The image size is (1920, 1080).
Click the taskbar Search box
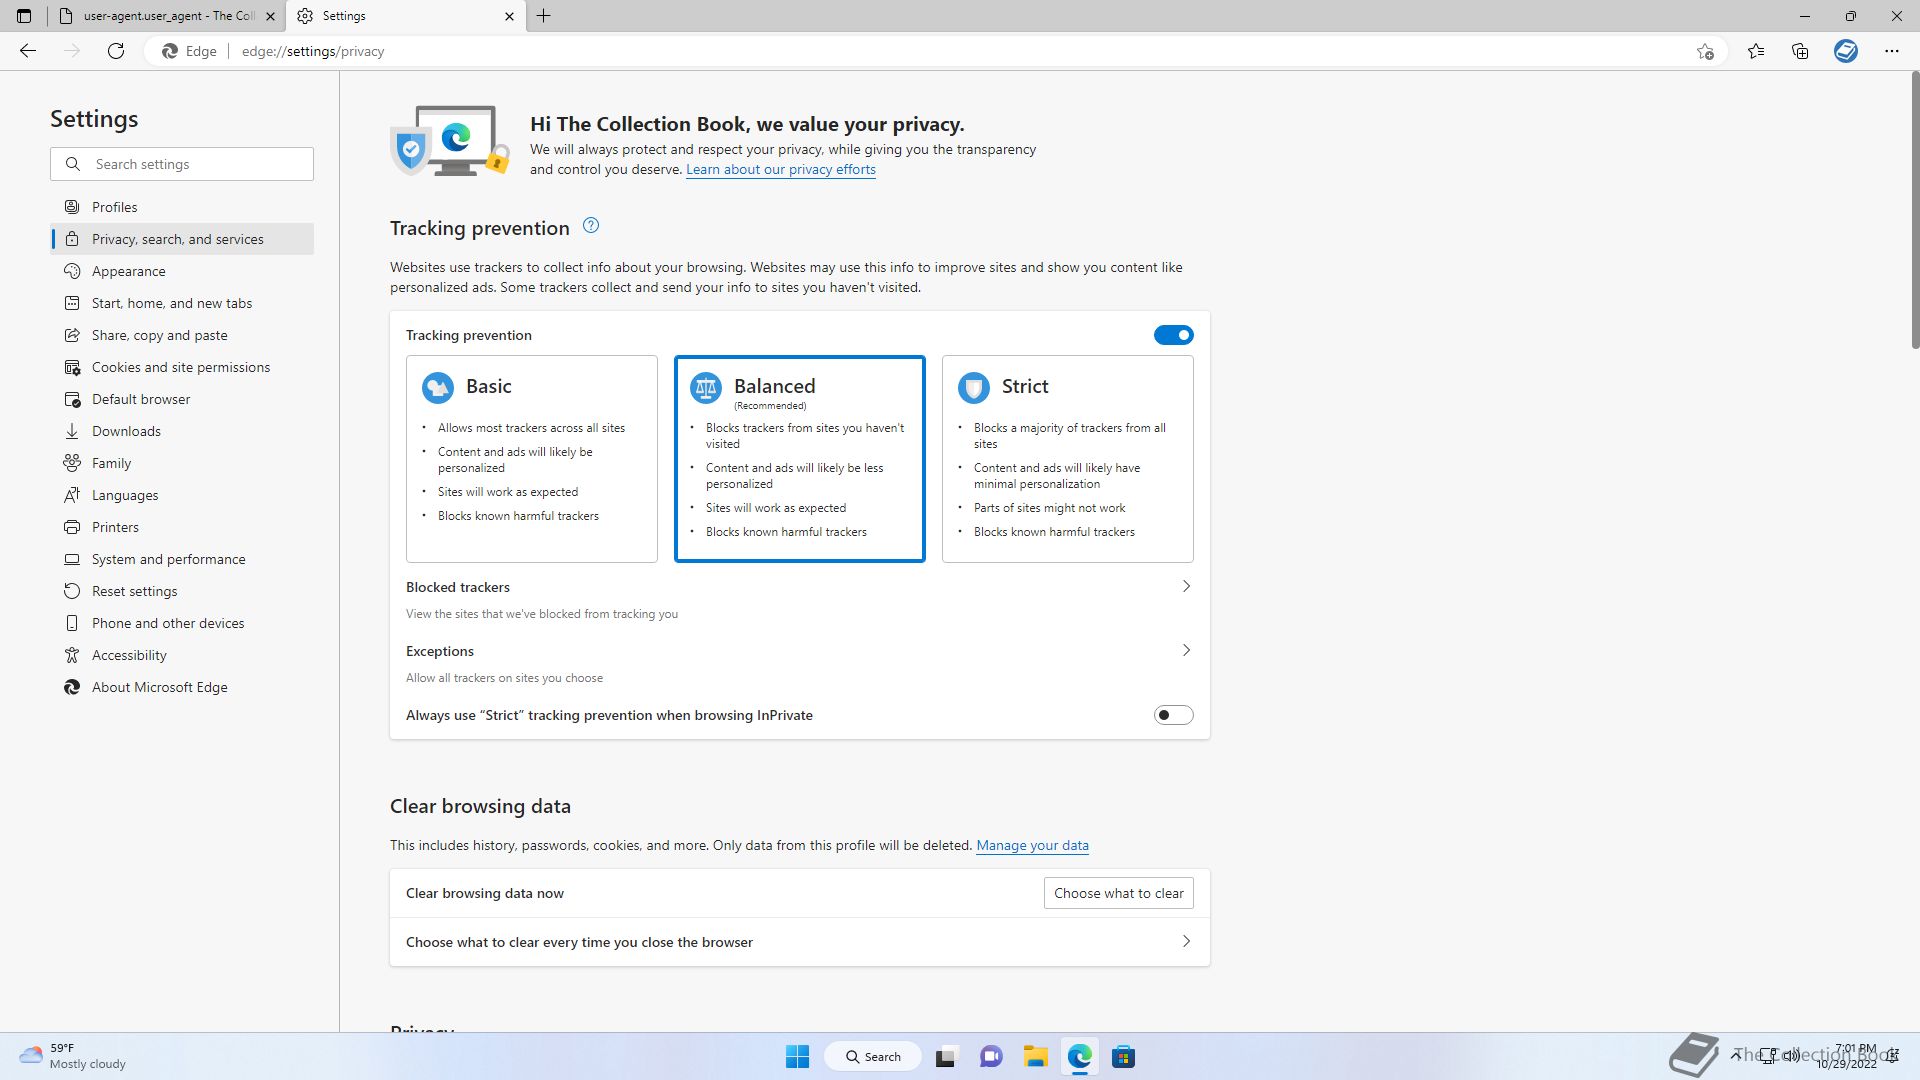tap(873, 1056)
